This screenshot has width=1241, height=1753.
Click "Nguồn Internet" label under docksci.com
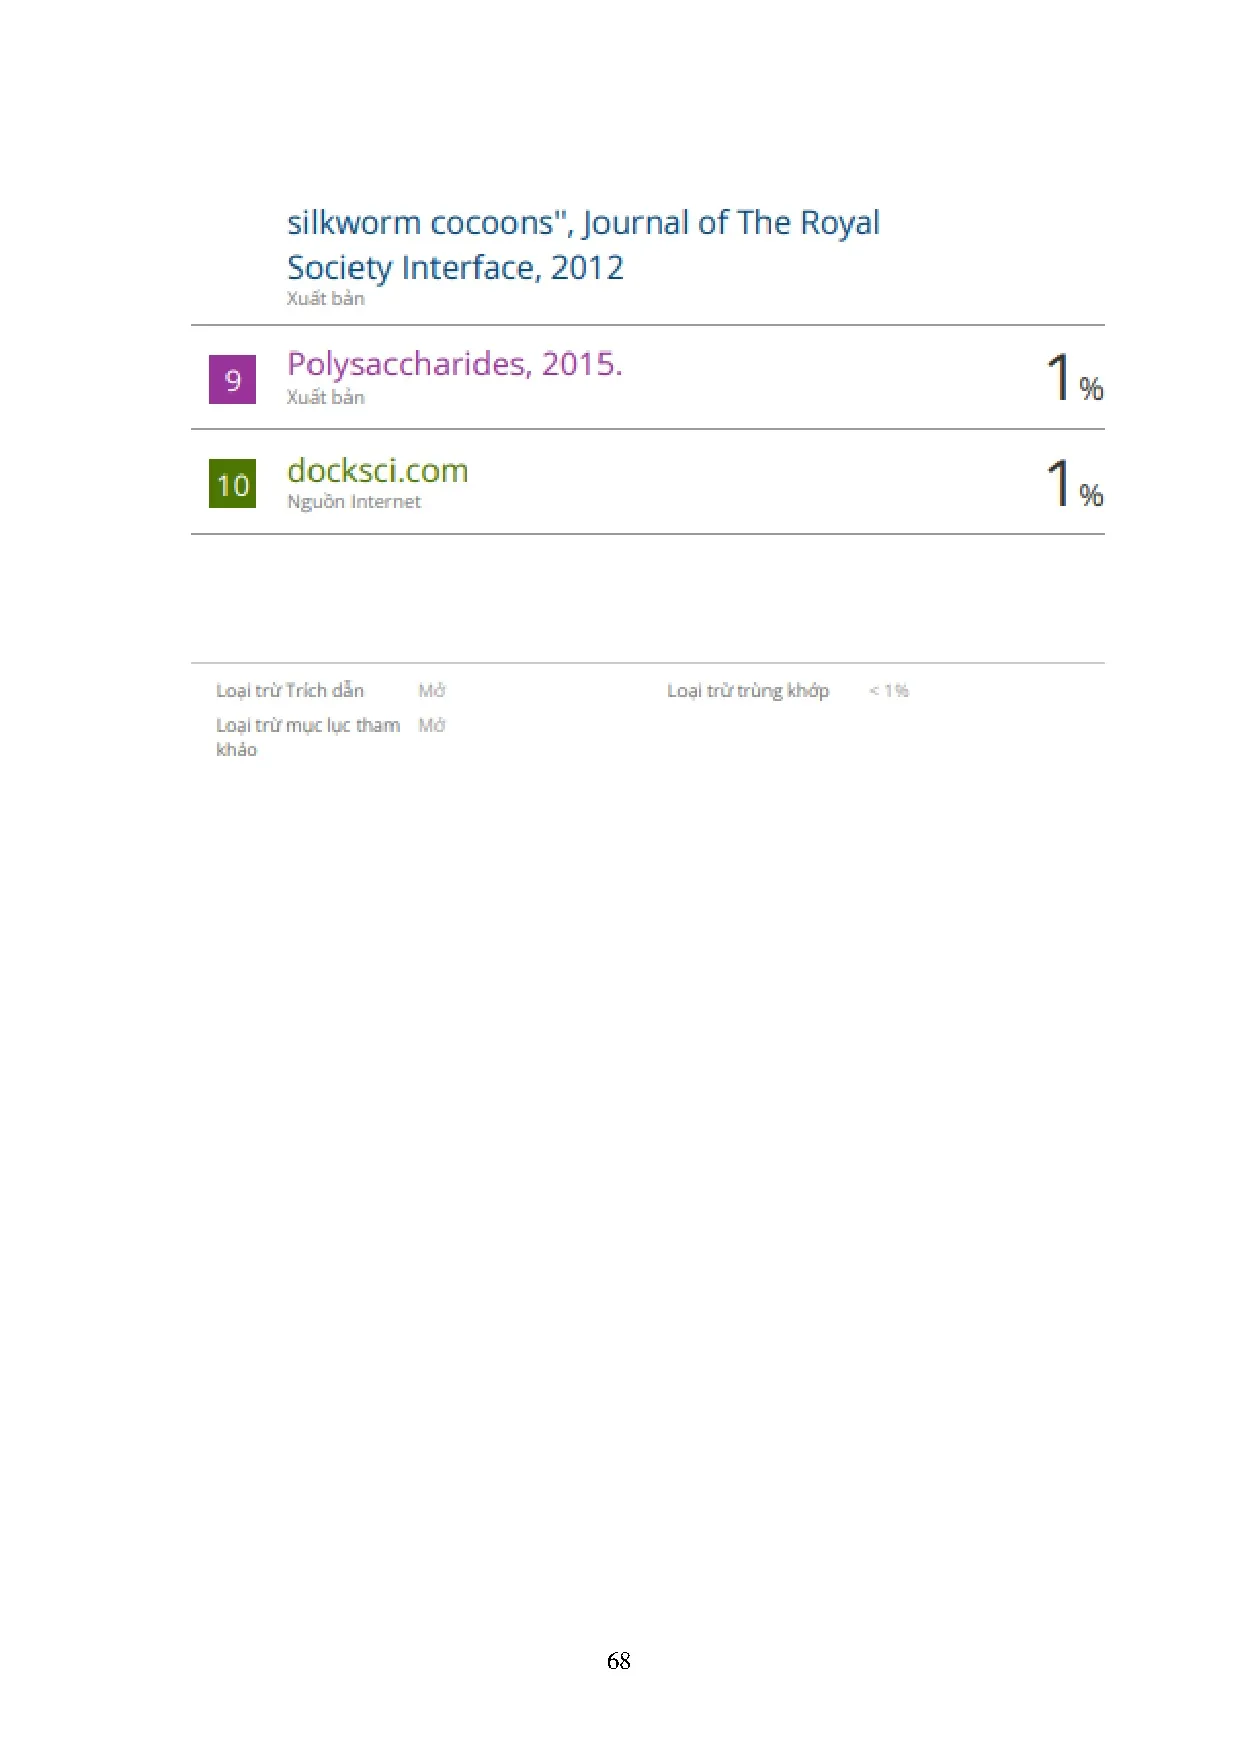[x=353, y=501]
